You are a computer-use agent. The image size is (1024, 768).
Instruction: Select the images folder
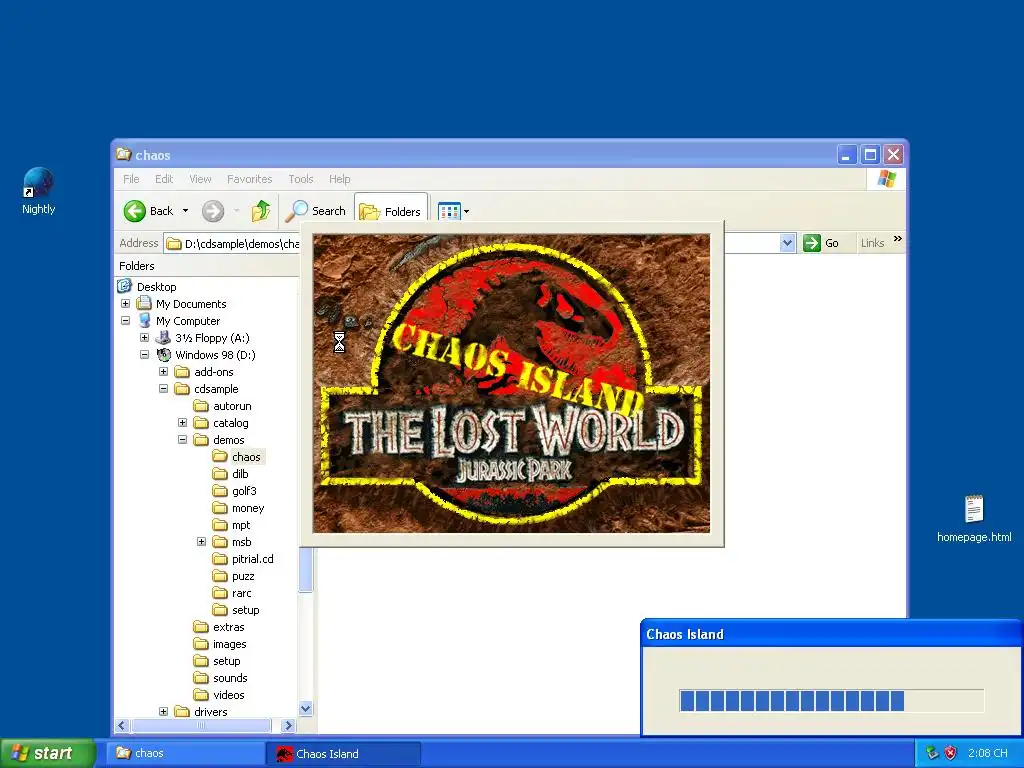pyautogui.click(x=229, y=643)
